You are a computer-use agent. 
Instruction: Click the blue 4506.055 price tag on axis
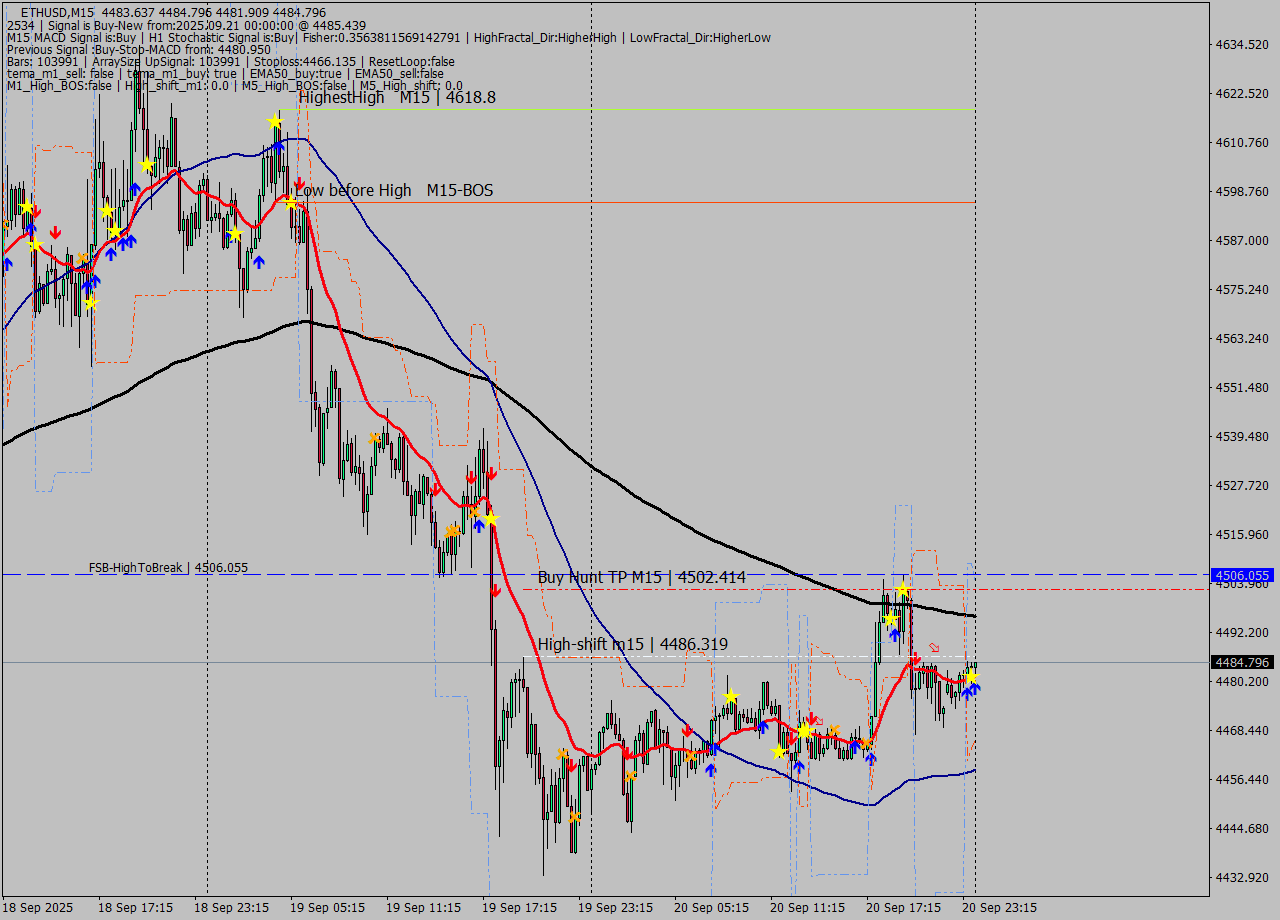point(1242,575)
